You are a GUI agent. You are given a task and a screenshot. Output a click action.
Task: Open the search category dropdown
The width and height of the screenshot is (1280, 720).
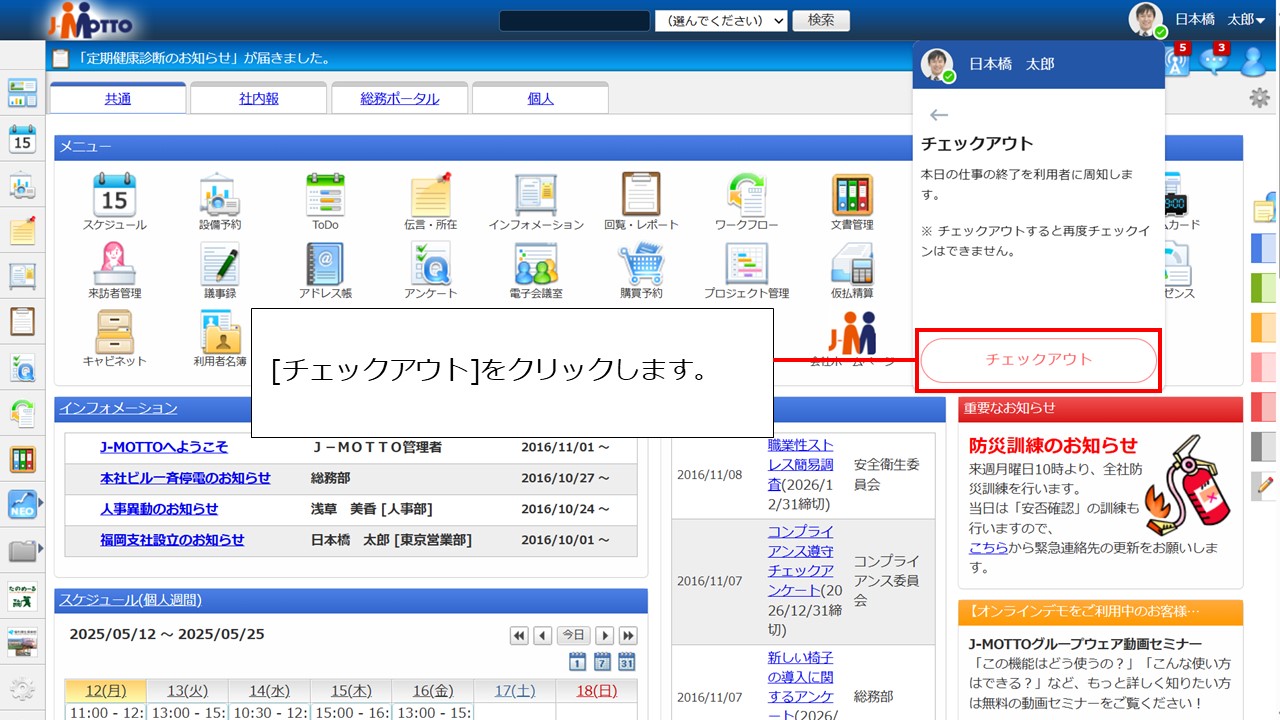[721, 21]
